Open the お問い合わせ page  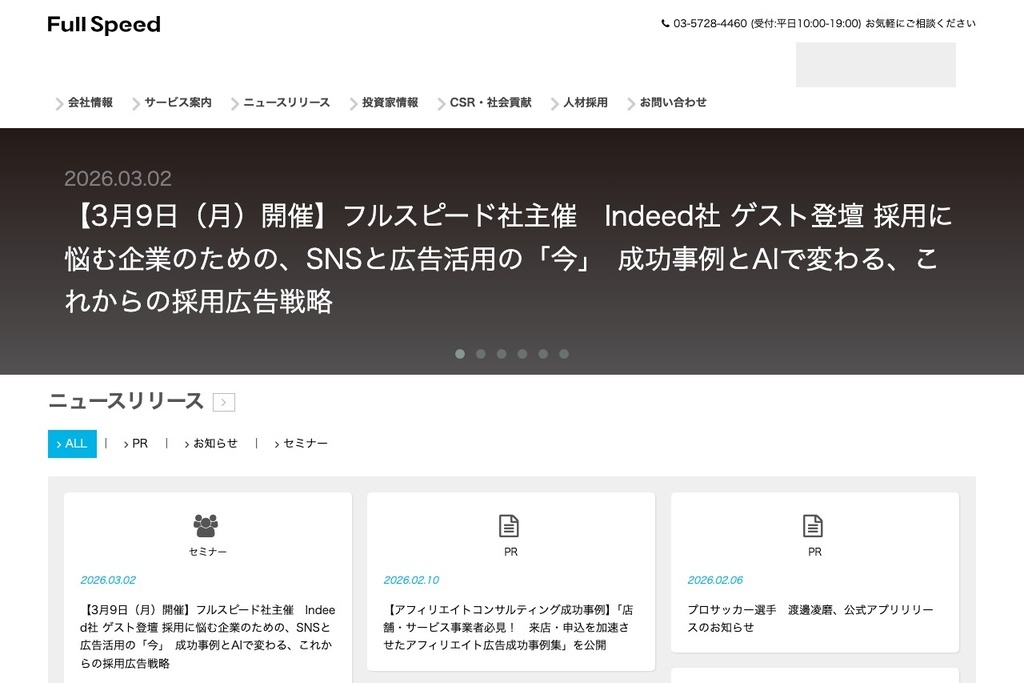click(x=672, y=102)
